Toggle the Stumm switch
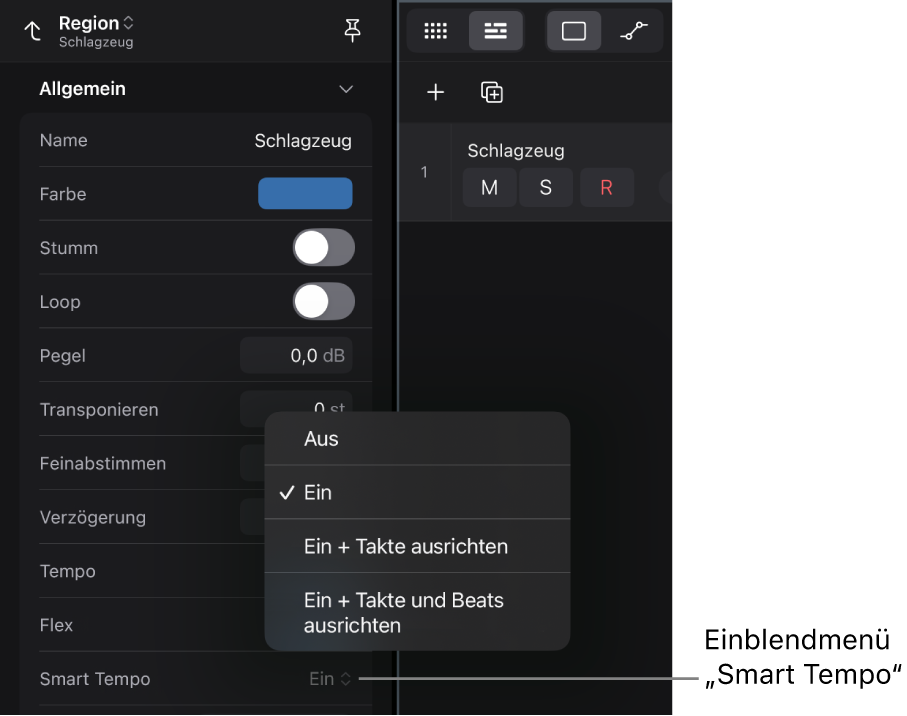 click(x=323, y=248)
